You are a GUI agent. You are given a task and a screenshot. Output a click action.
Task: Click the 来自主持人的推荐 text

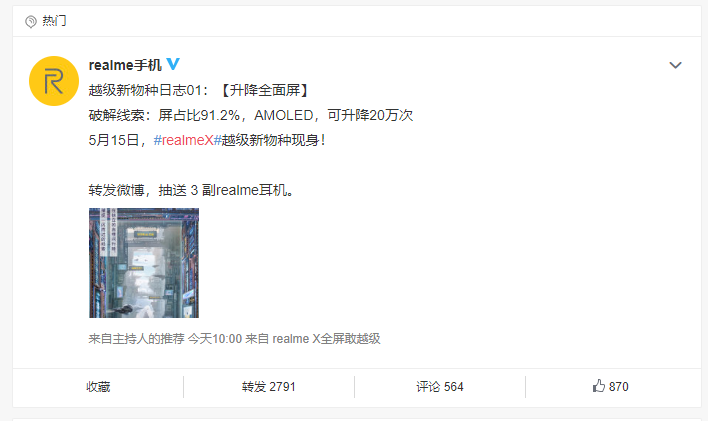tap(136, 339)
